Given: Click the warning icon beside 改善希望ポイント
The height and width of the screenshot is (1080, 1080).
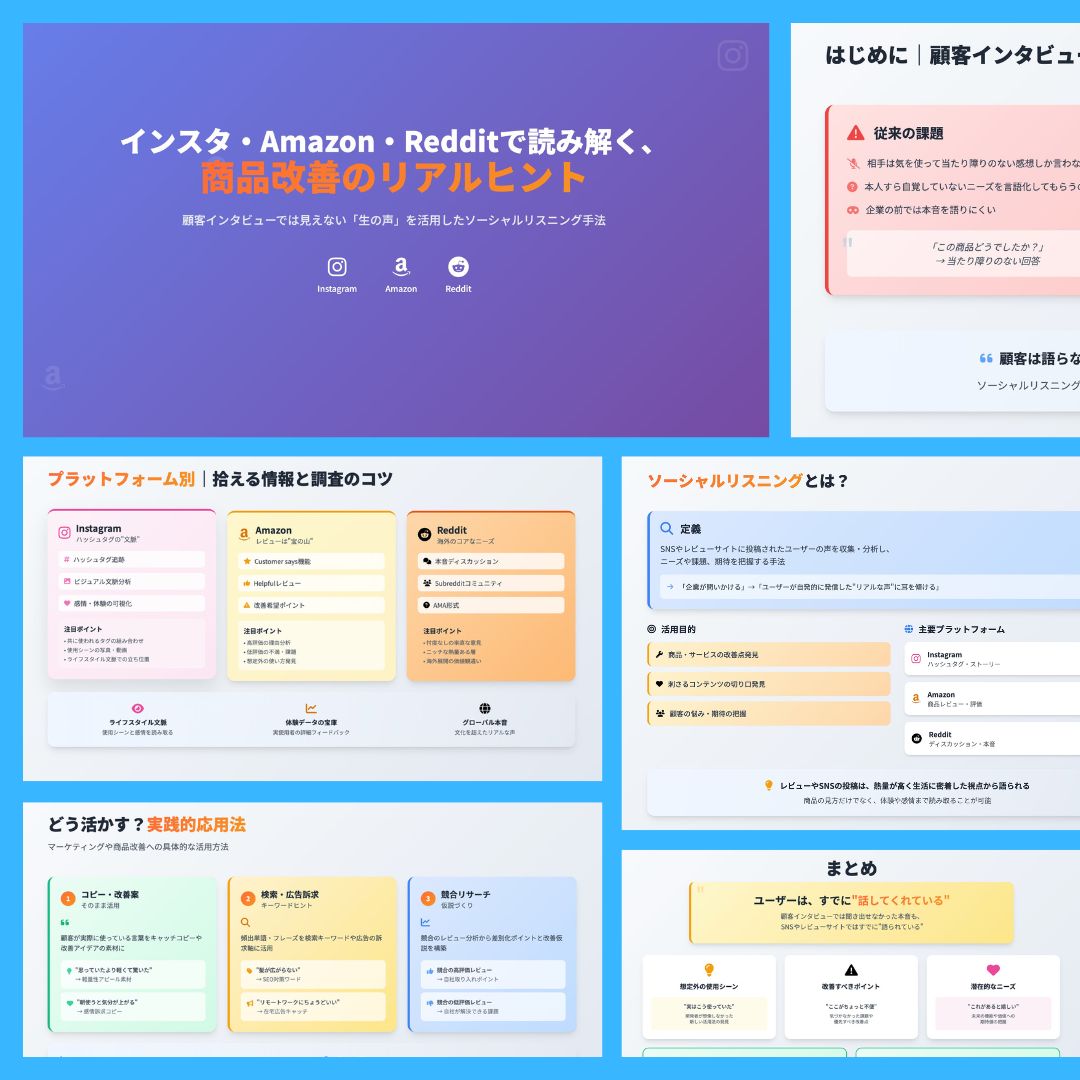Looking at the screenshot, I should pyautogui.click(x=247, y=605).
